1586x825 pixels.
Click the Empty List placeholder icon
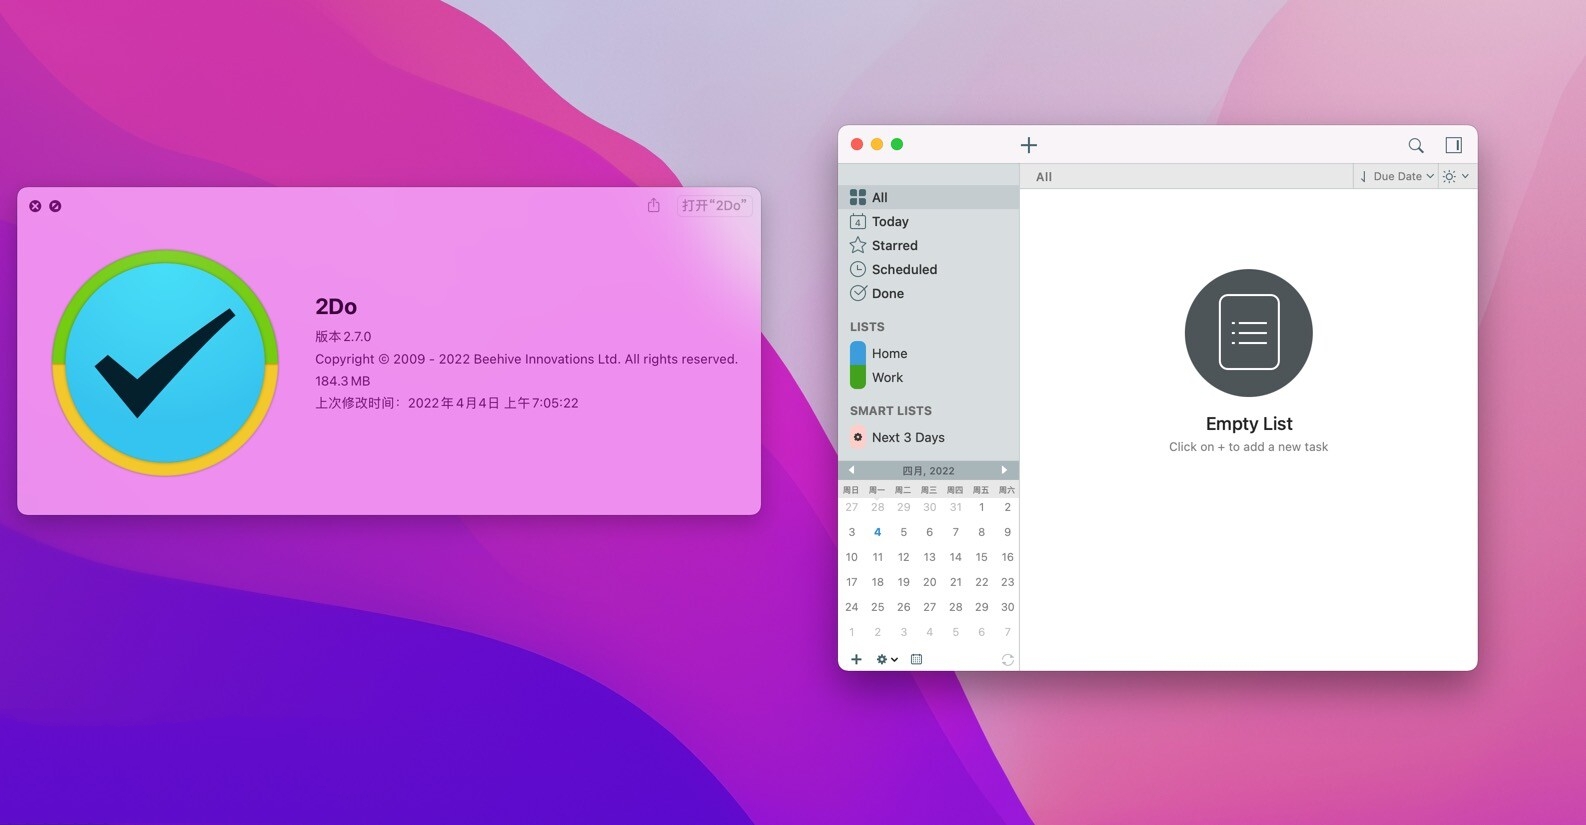[x=1249, y=333]
